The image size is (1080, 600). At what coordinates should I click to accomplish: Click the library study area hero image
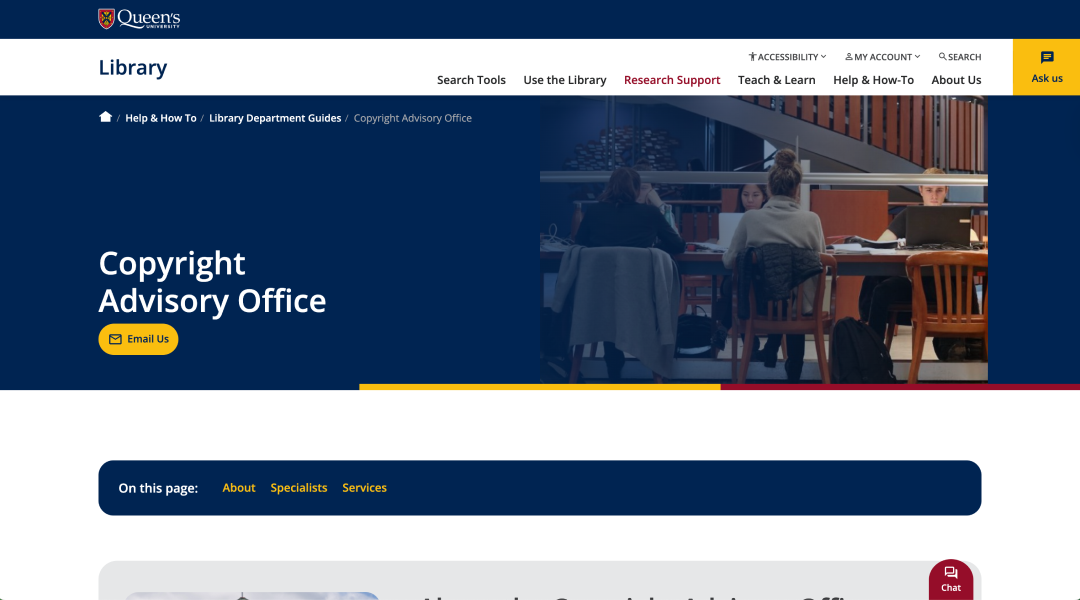[763, 240]
